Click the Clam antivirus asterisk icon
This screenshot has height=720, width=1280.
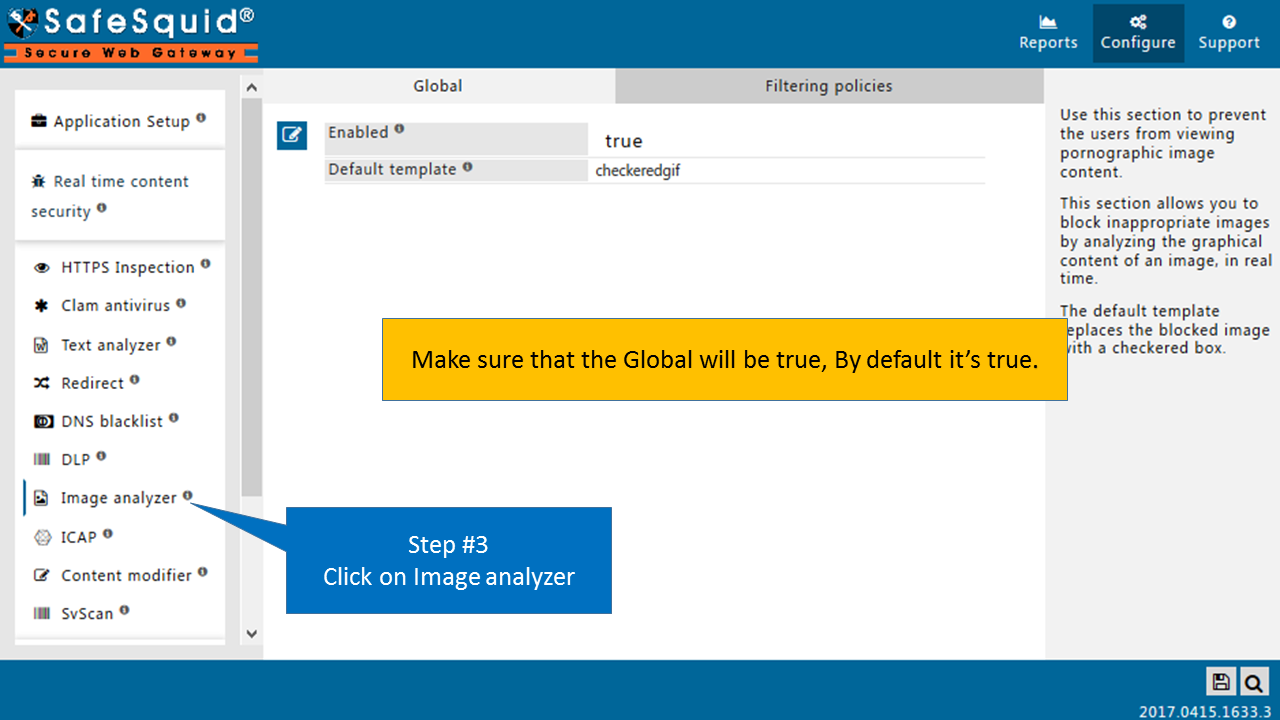click(42, 306)
